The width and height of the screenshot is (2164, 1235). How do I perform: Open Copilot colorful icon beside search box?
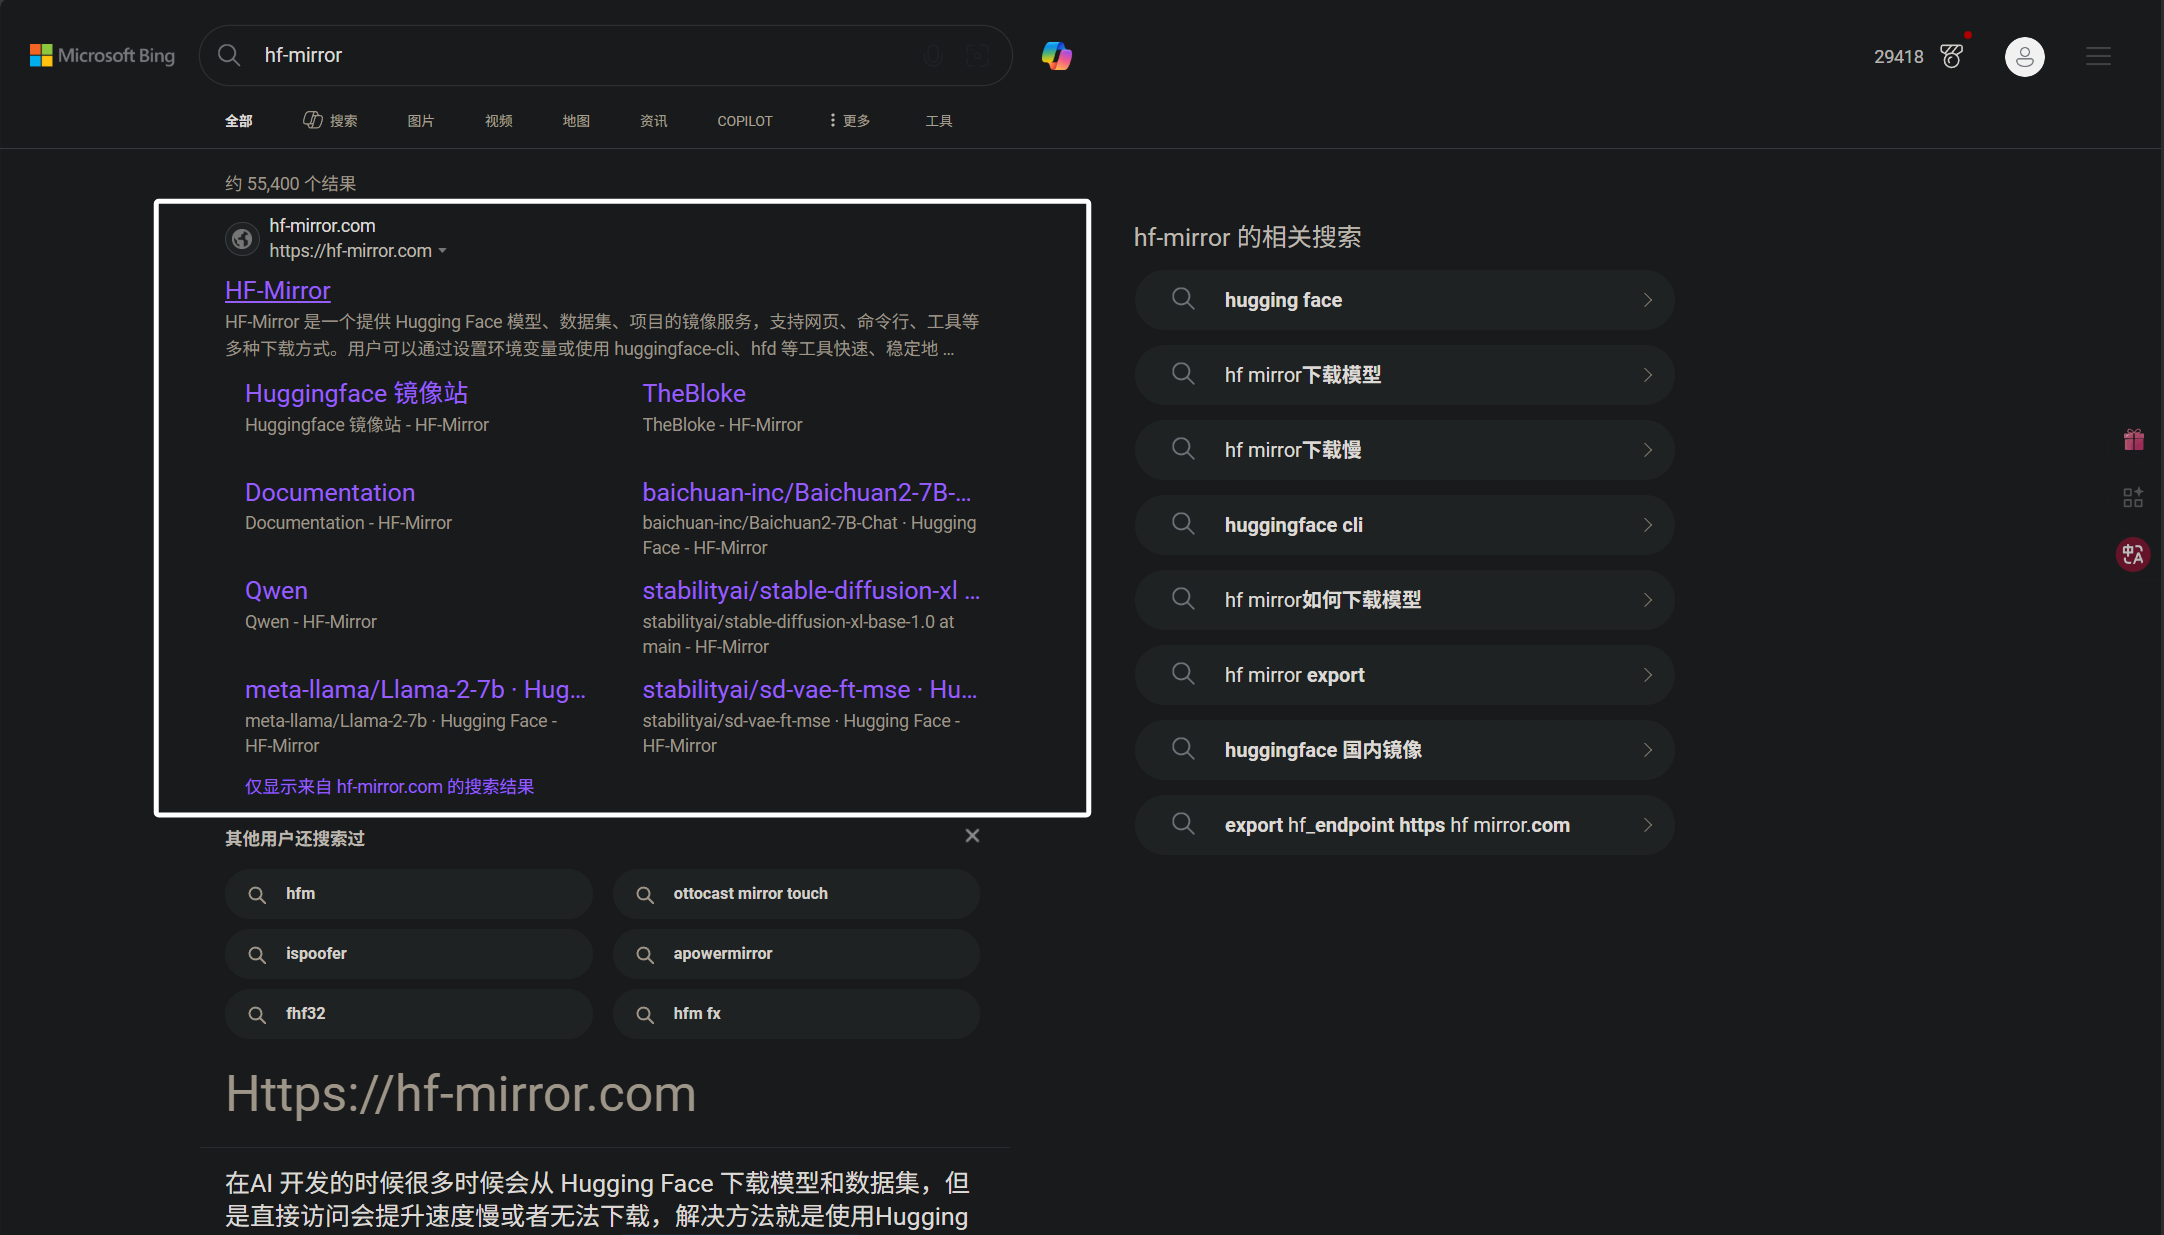pos(1056,55)
